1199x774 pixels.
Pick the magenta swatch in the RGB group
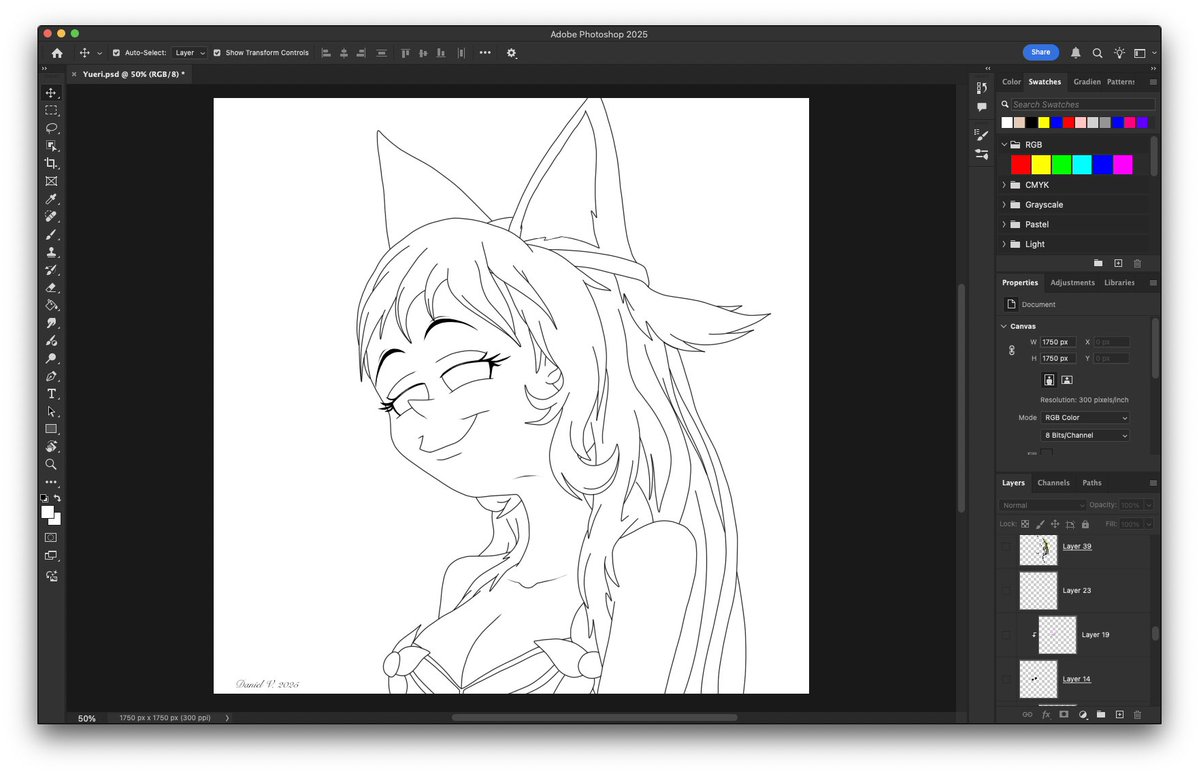1123,164
